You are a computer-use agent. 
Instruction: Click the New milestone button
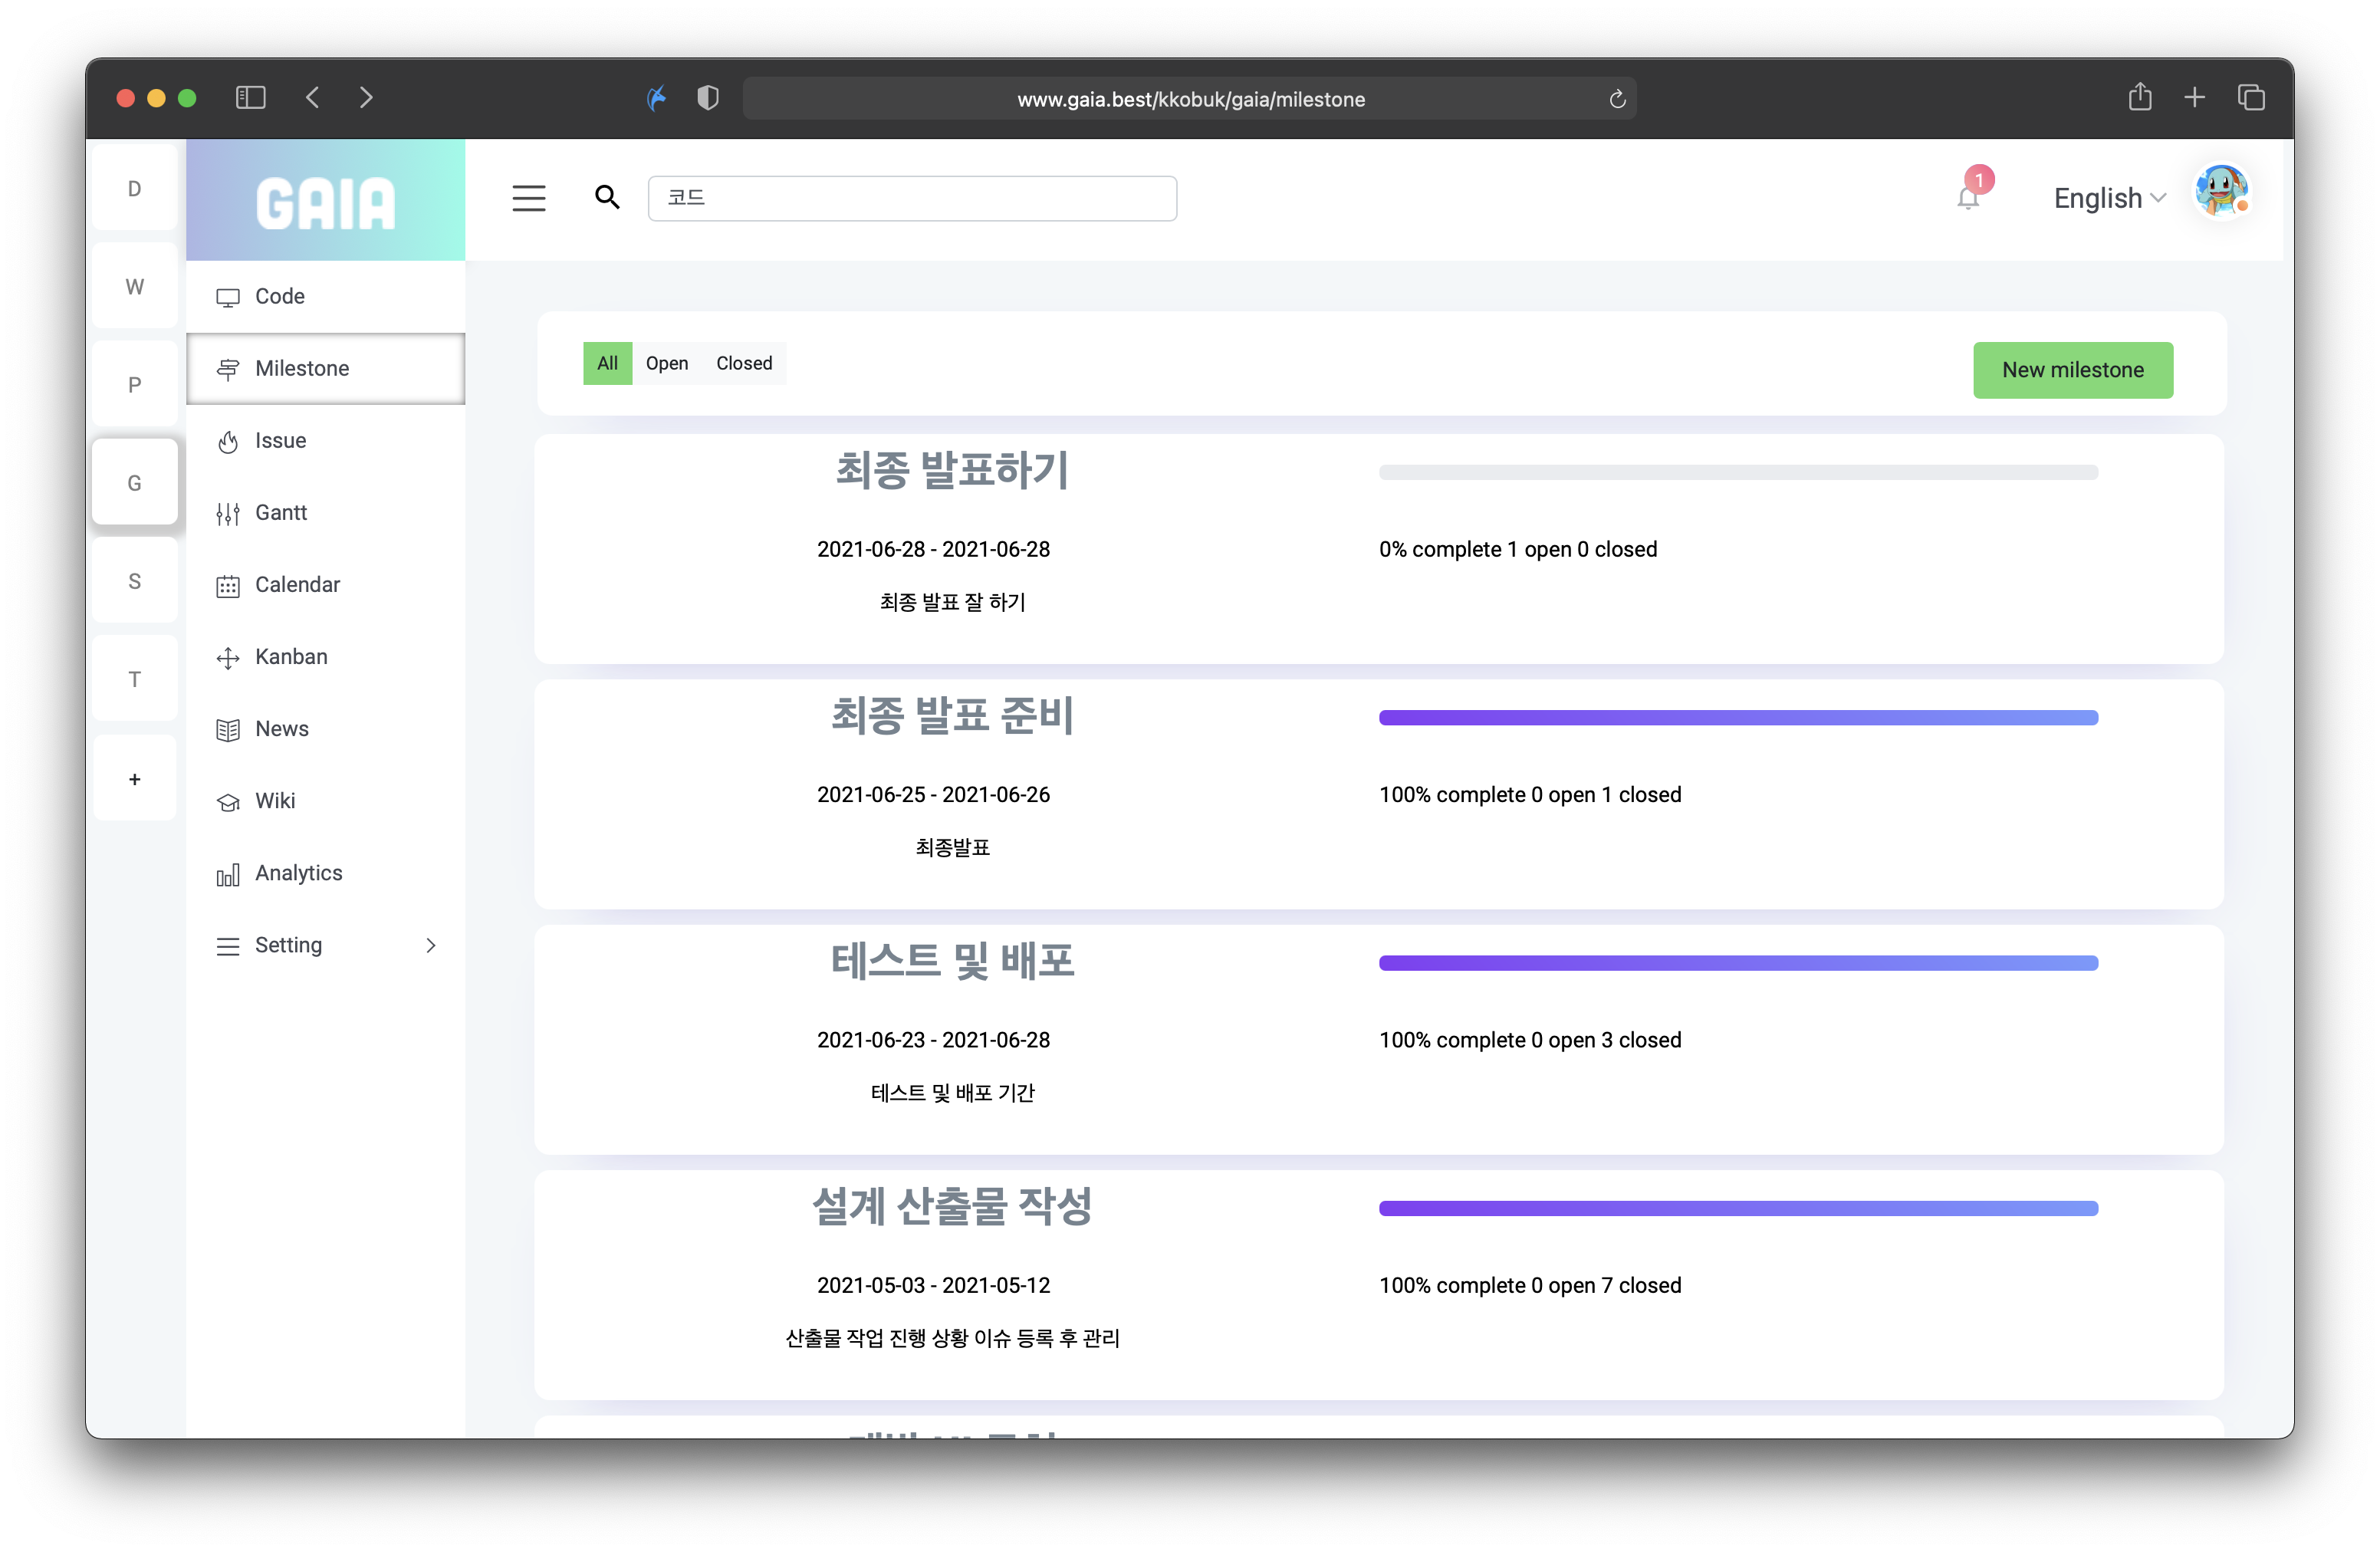click(x=2072, y=370)
